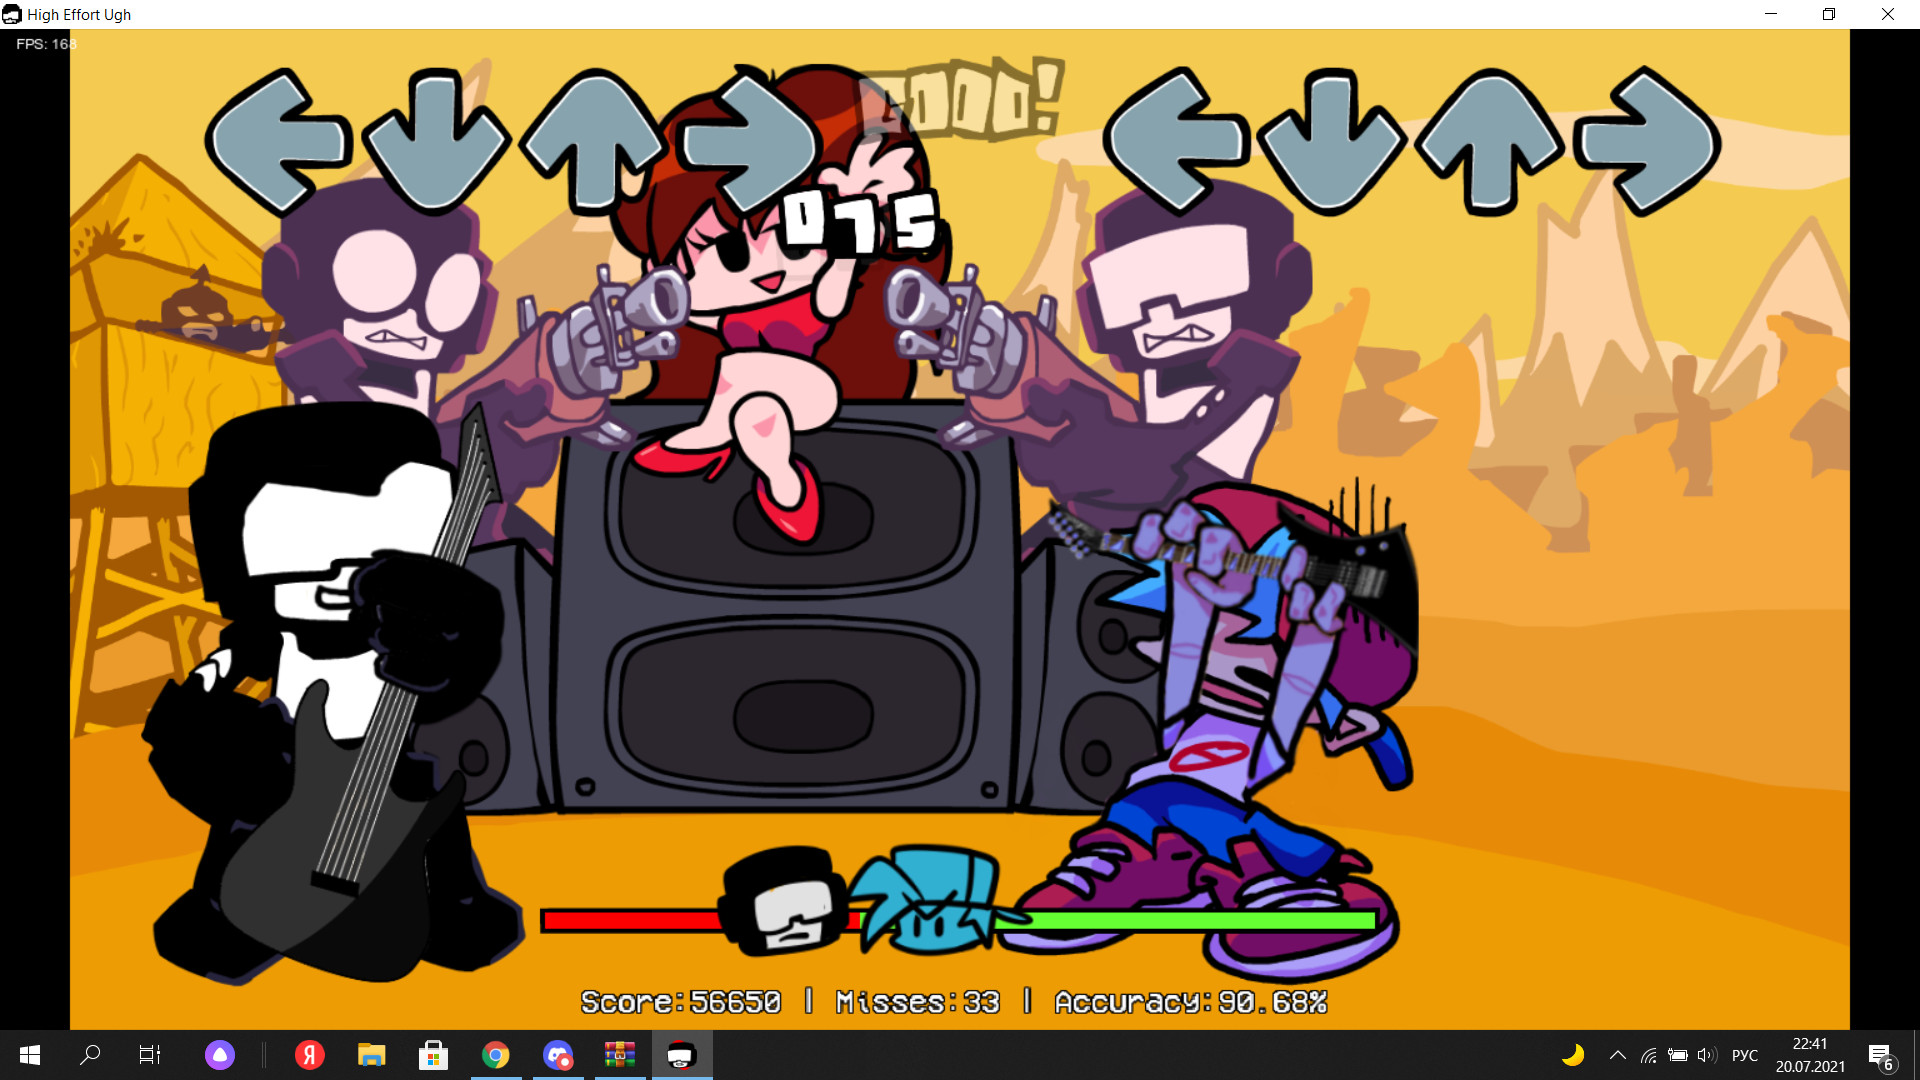Open the Windows Start menu
Screen dimensions: 1920x1080
point(30,1055)
